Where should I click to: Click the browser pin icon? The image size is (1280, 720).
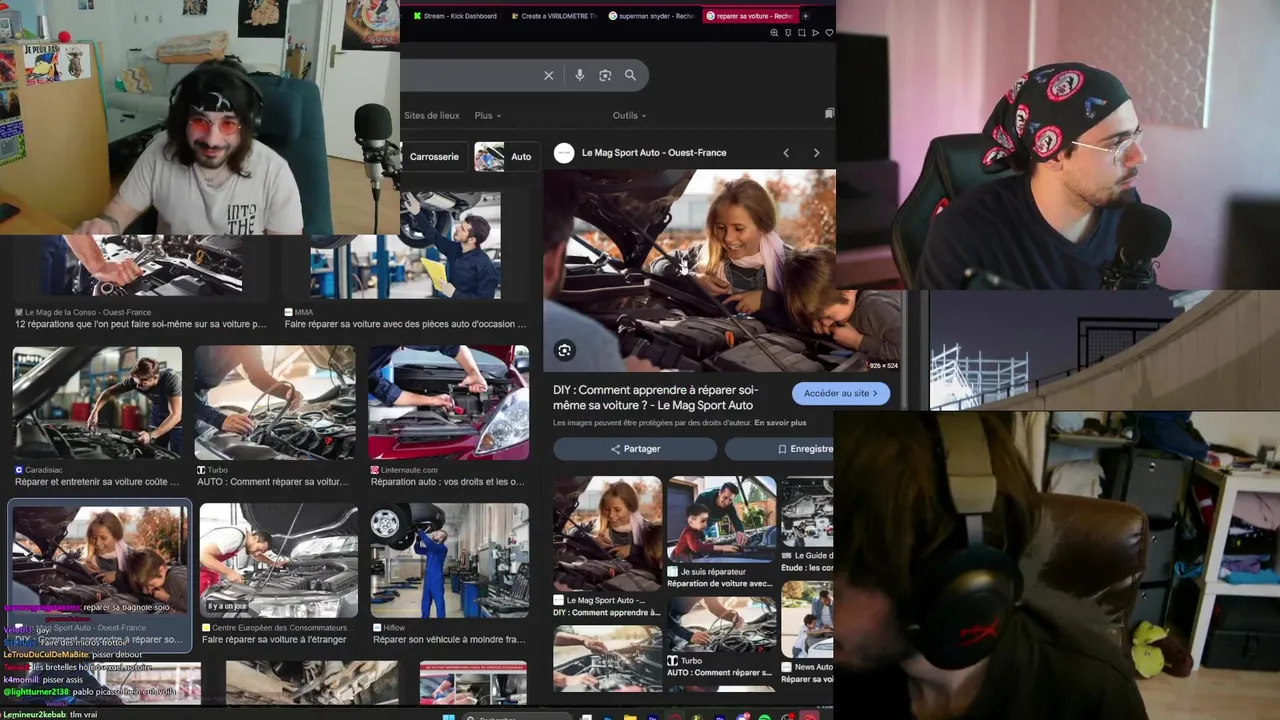click(x=788, y=33)
